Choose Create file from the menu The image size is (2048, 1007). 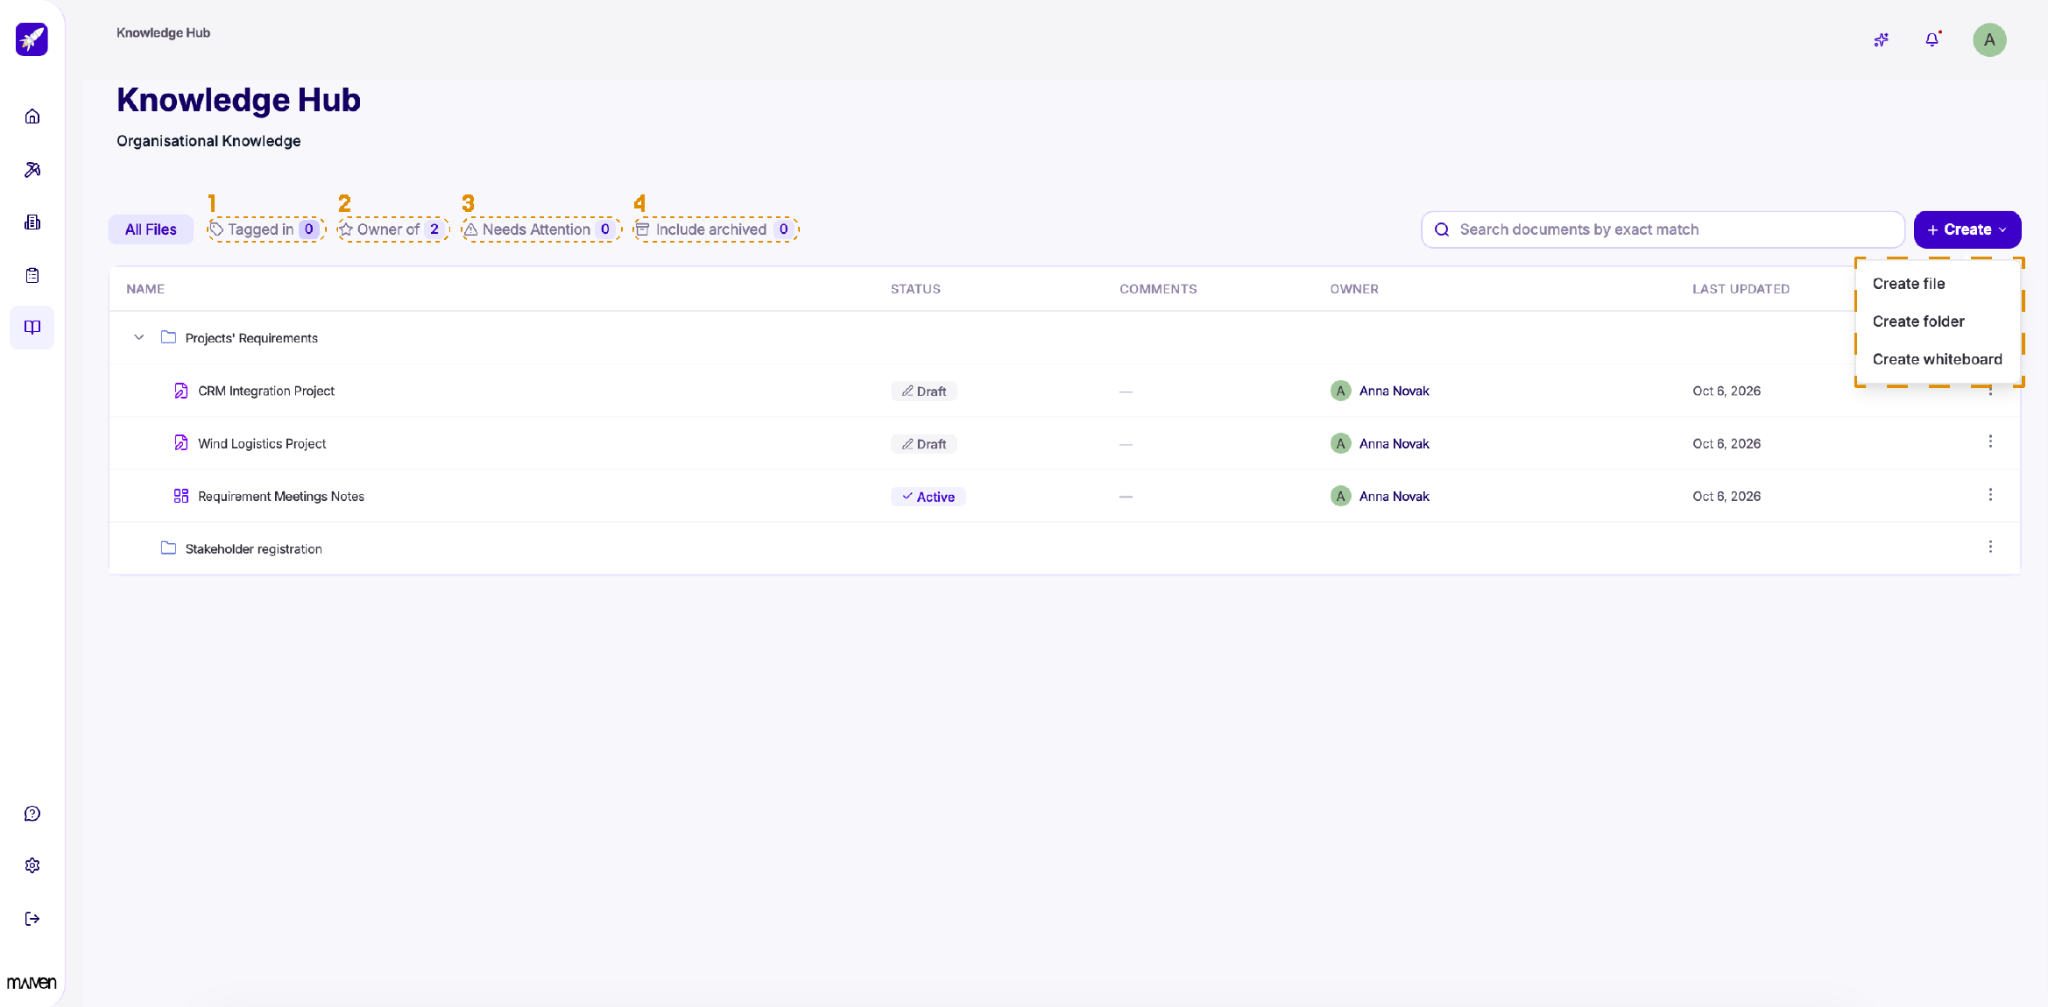(1908, 284)
